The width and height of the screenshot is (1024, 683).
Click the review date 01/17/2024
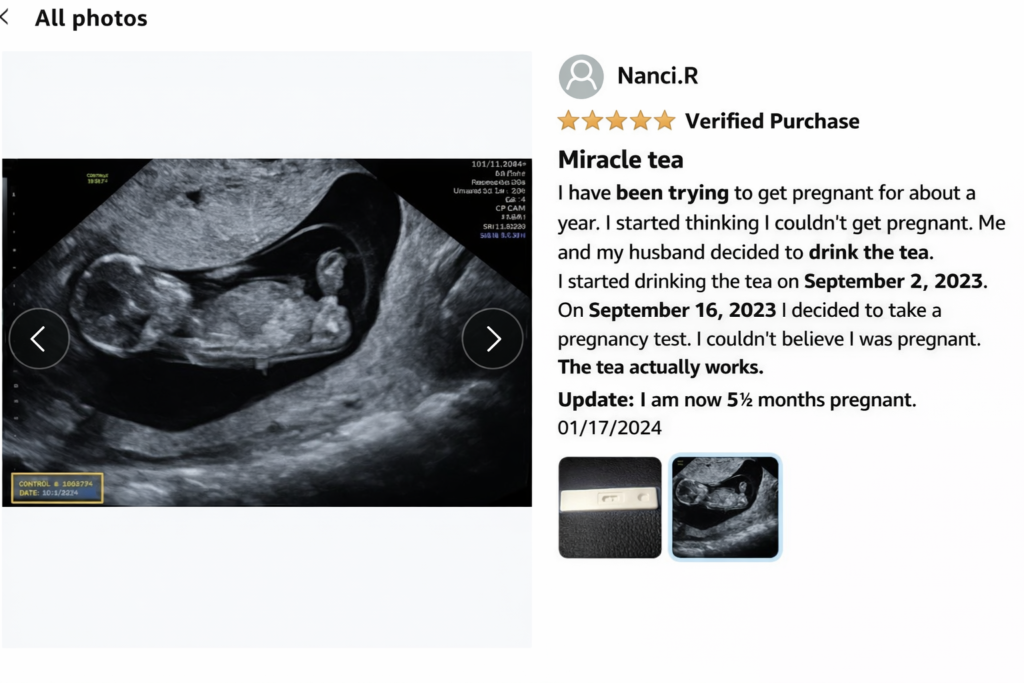pos(610,428)
